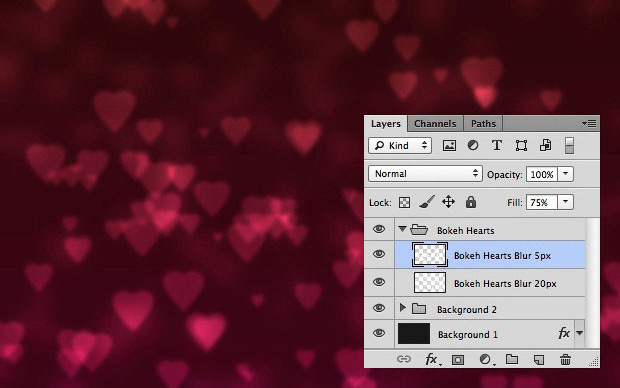Image resolution: width=620 pixels, height=388 pixels.
Task: Toggle the layer filtering switch
Action: (569, 146)
